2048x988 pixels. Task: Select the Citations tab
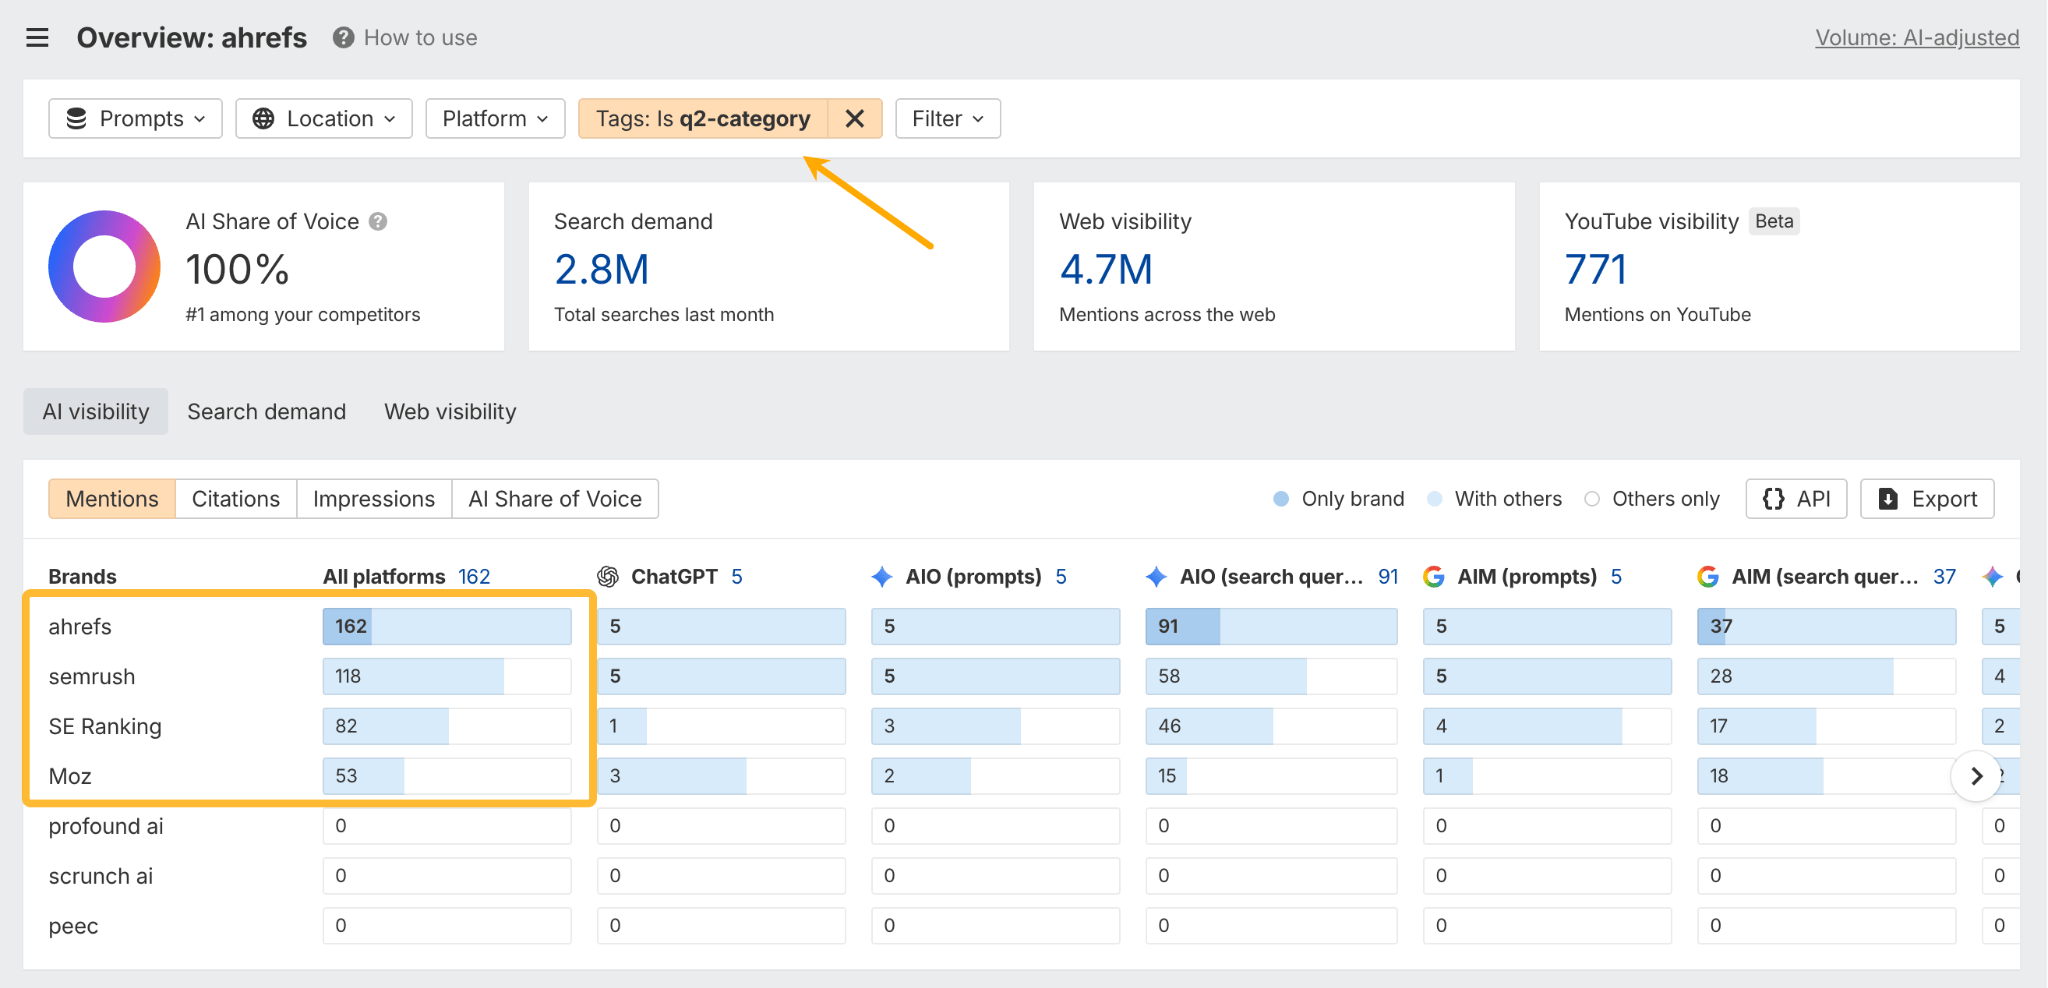[x=236, y=499]
